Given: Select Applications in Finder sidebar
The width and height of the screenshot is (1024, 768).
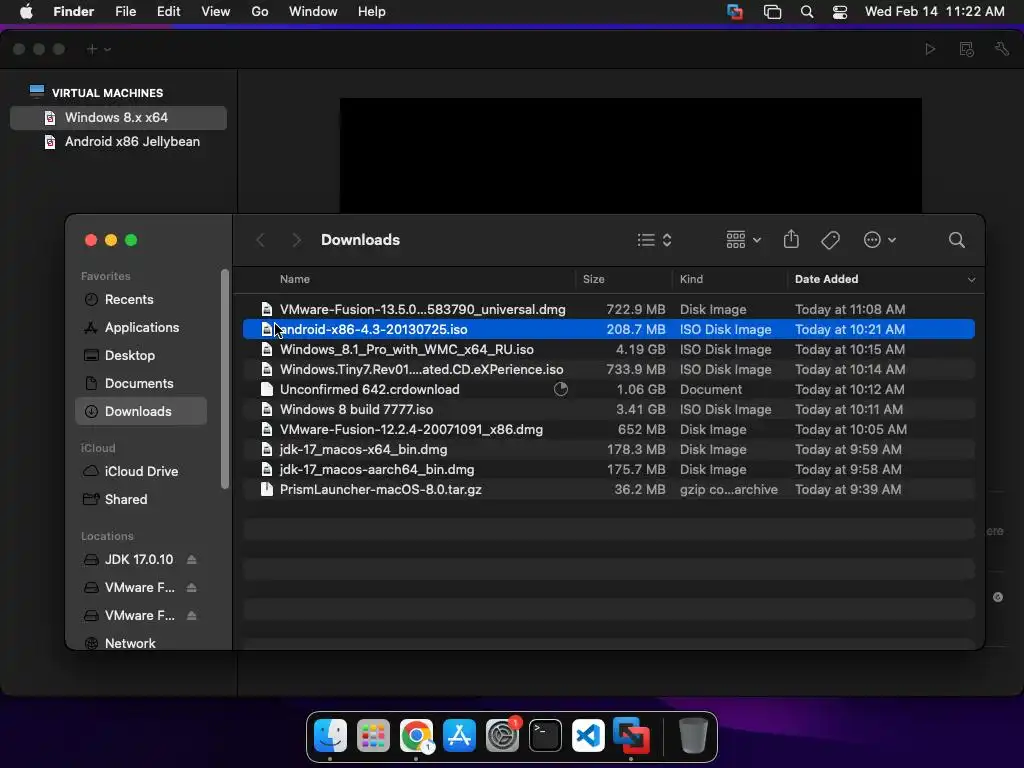Looking at the screenshot, I should coord(140,327).
